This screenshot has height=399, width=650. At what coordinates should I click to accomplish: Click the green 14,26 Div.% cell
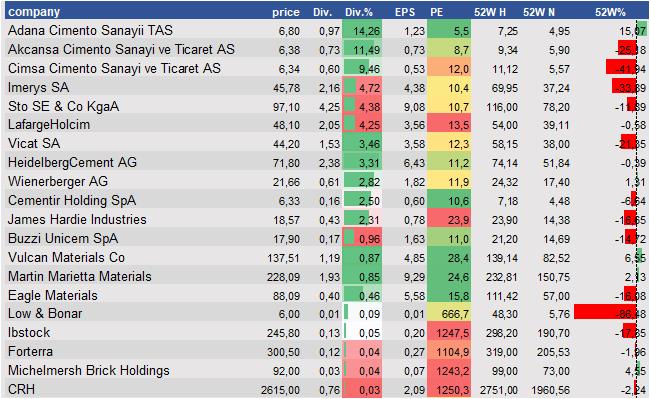tap(362, 30)
